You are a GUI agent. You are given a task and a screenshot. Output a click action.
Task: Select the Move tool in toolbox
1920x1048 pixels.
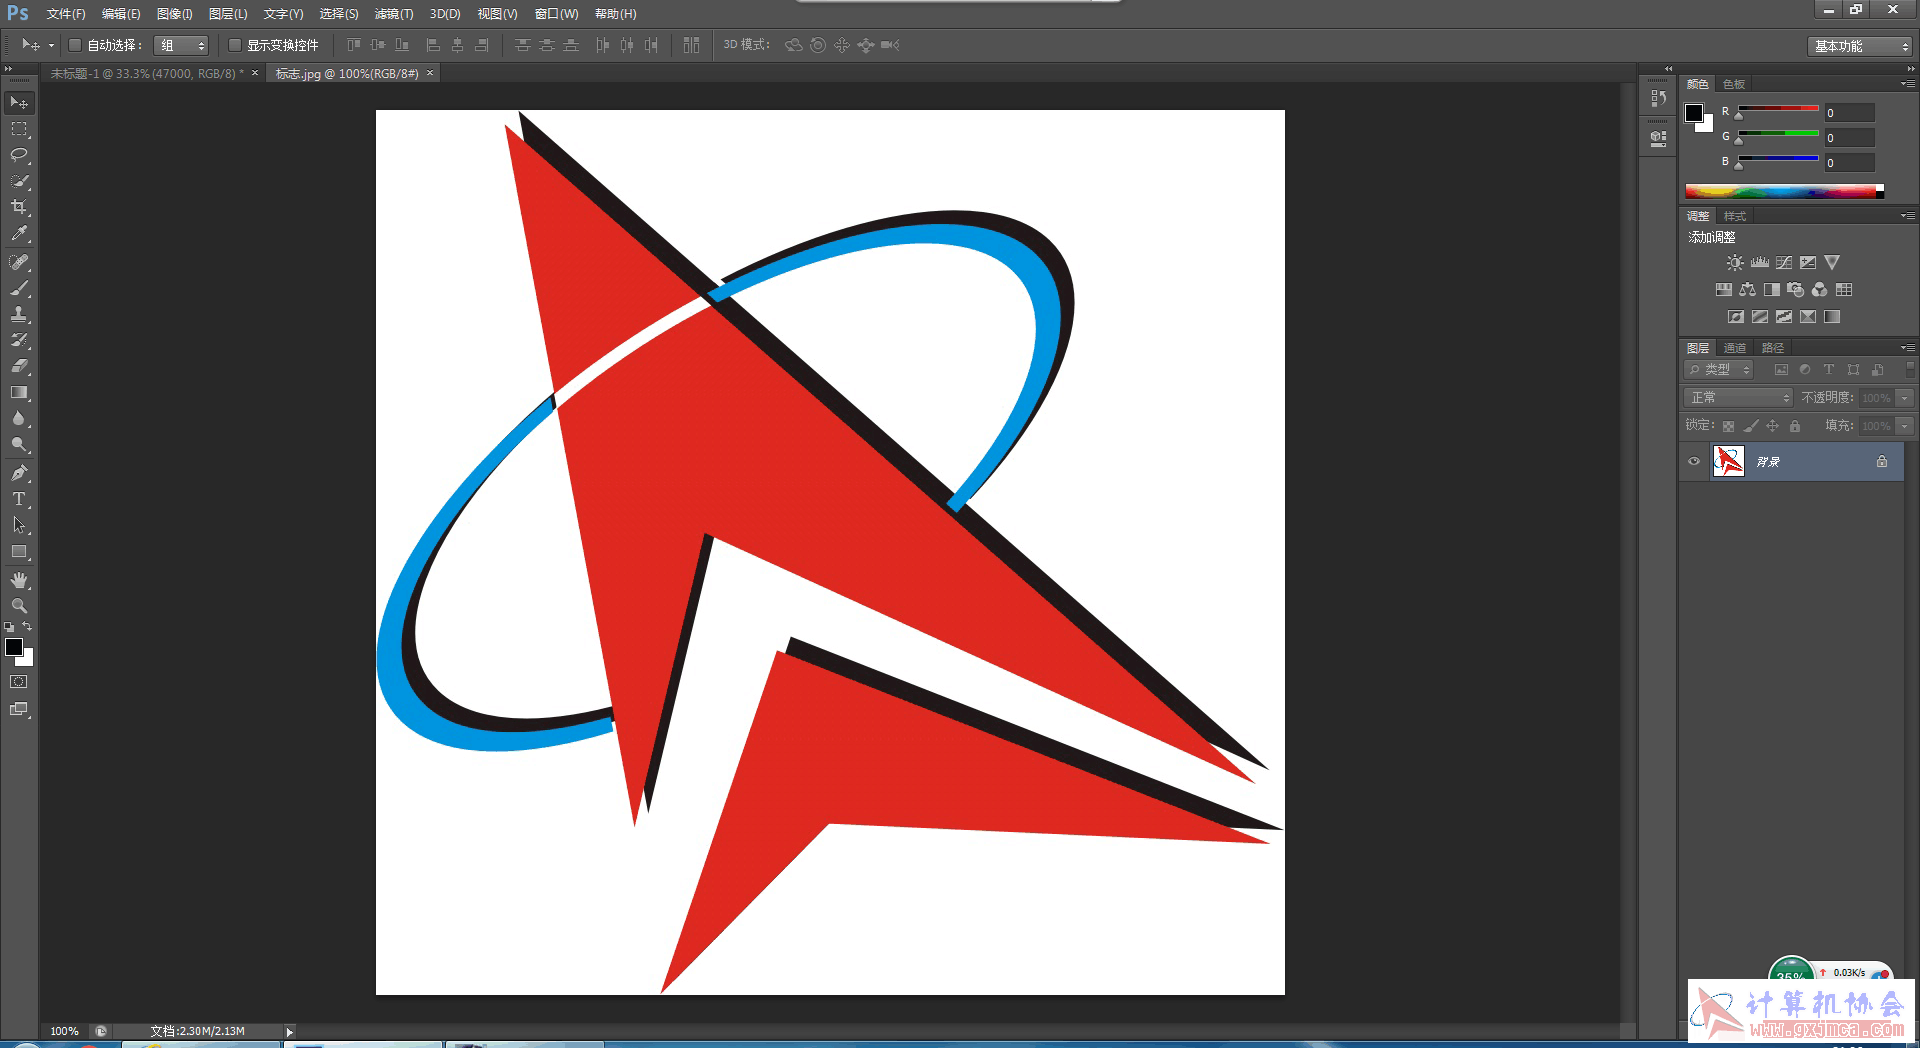point(19,103)
